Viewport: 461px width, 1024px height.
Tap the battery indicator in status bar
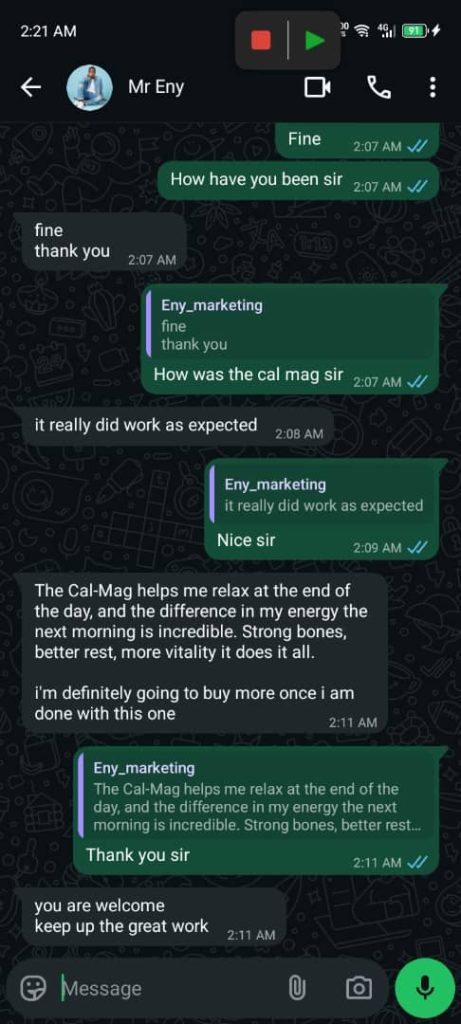click(415, 30)
